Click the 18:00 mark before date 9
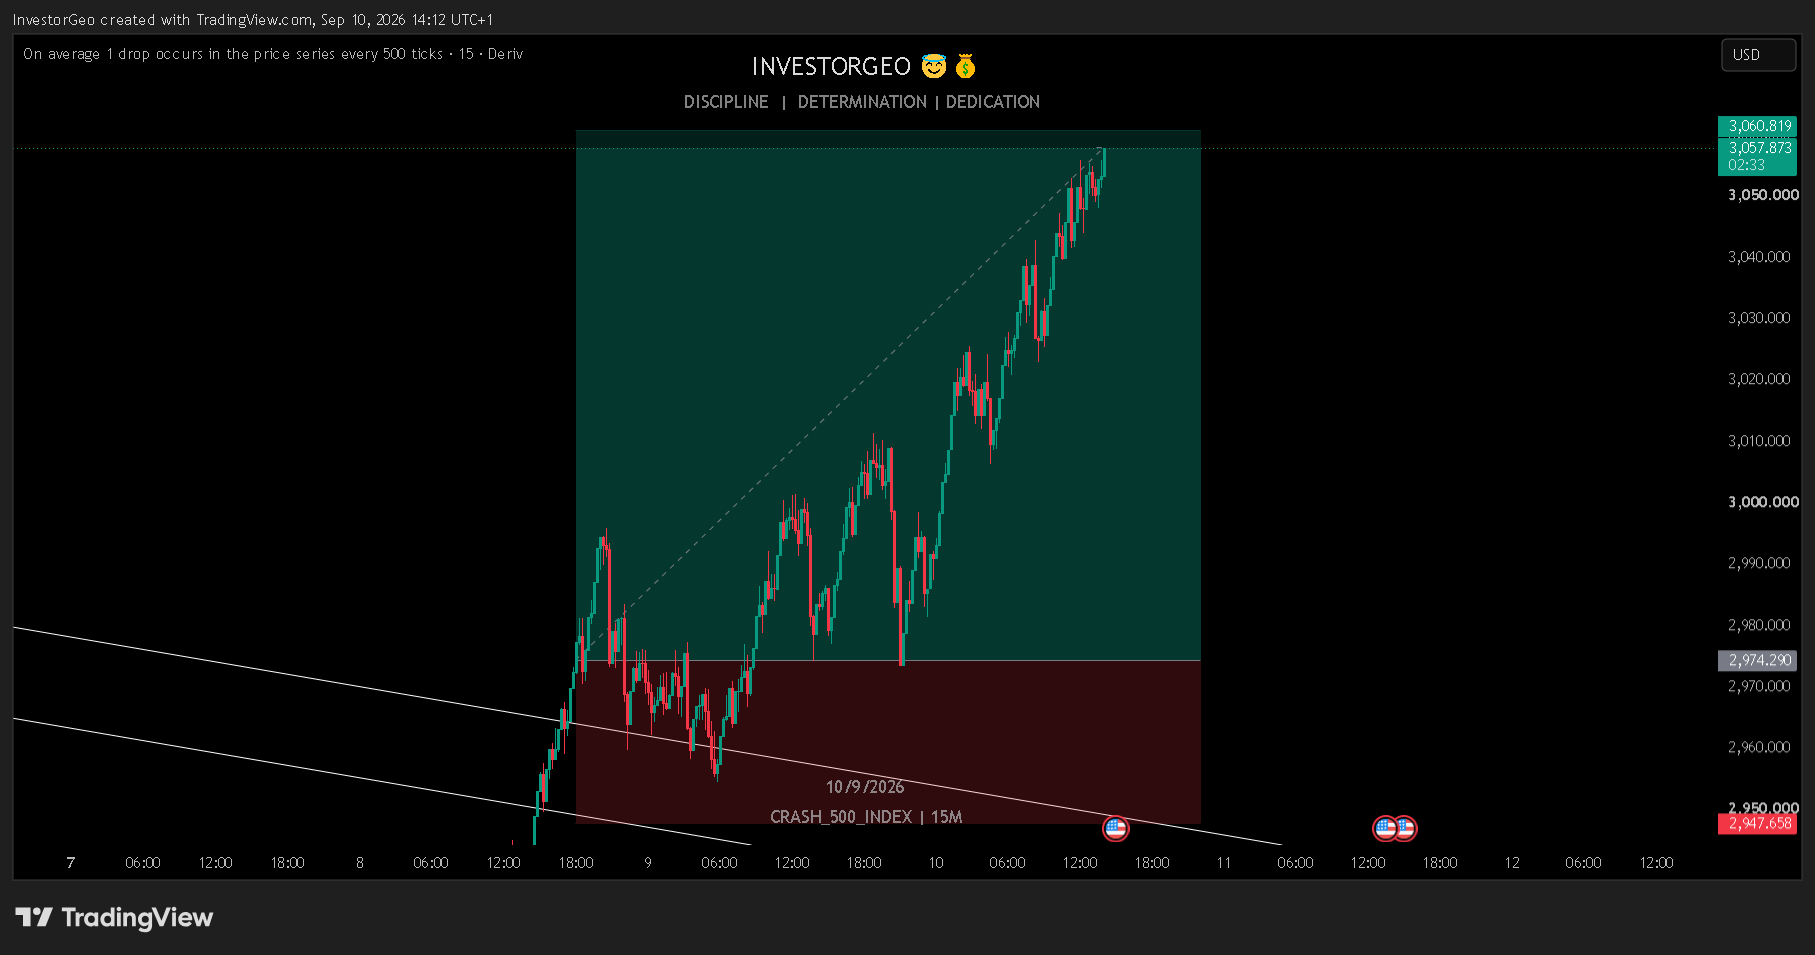 pyautogui.click(x=576, y=862)
